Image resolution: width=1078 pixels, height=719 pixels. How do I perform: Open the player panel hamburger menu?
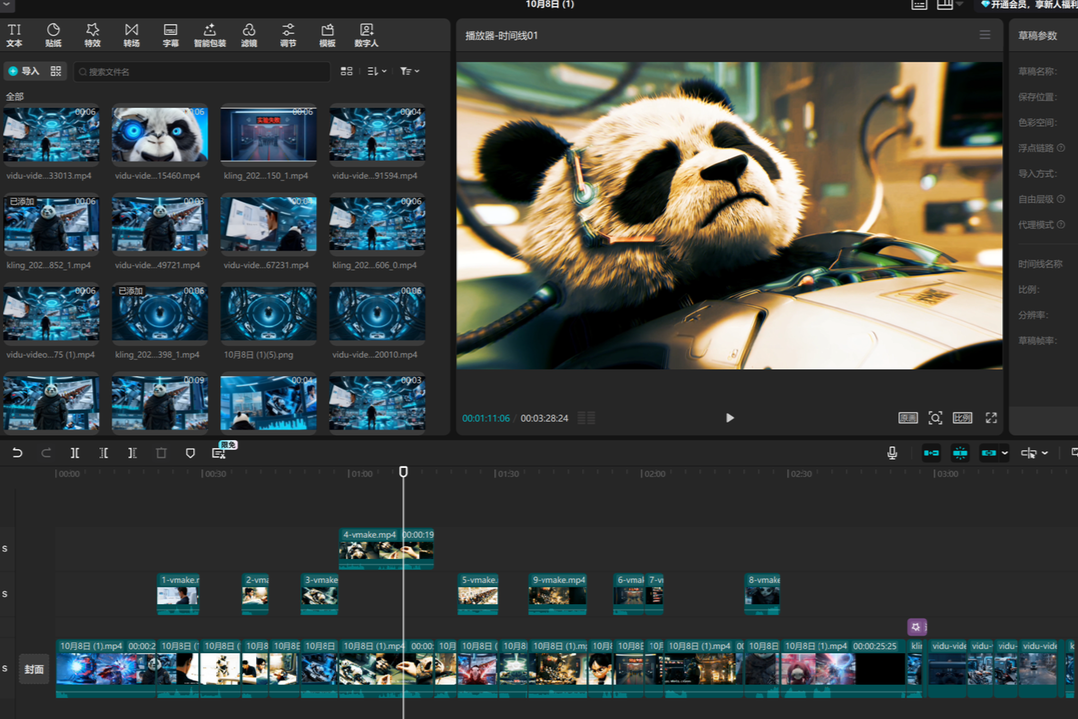point(985,35)
